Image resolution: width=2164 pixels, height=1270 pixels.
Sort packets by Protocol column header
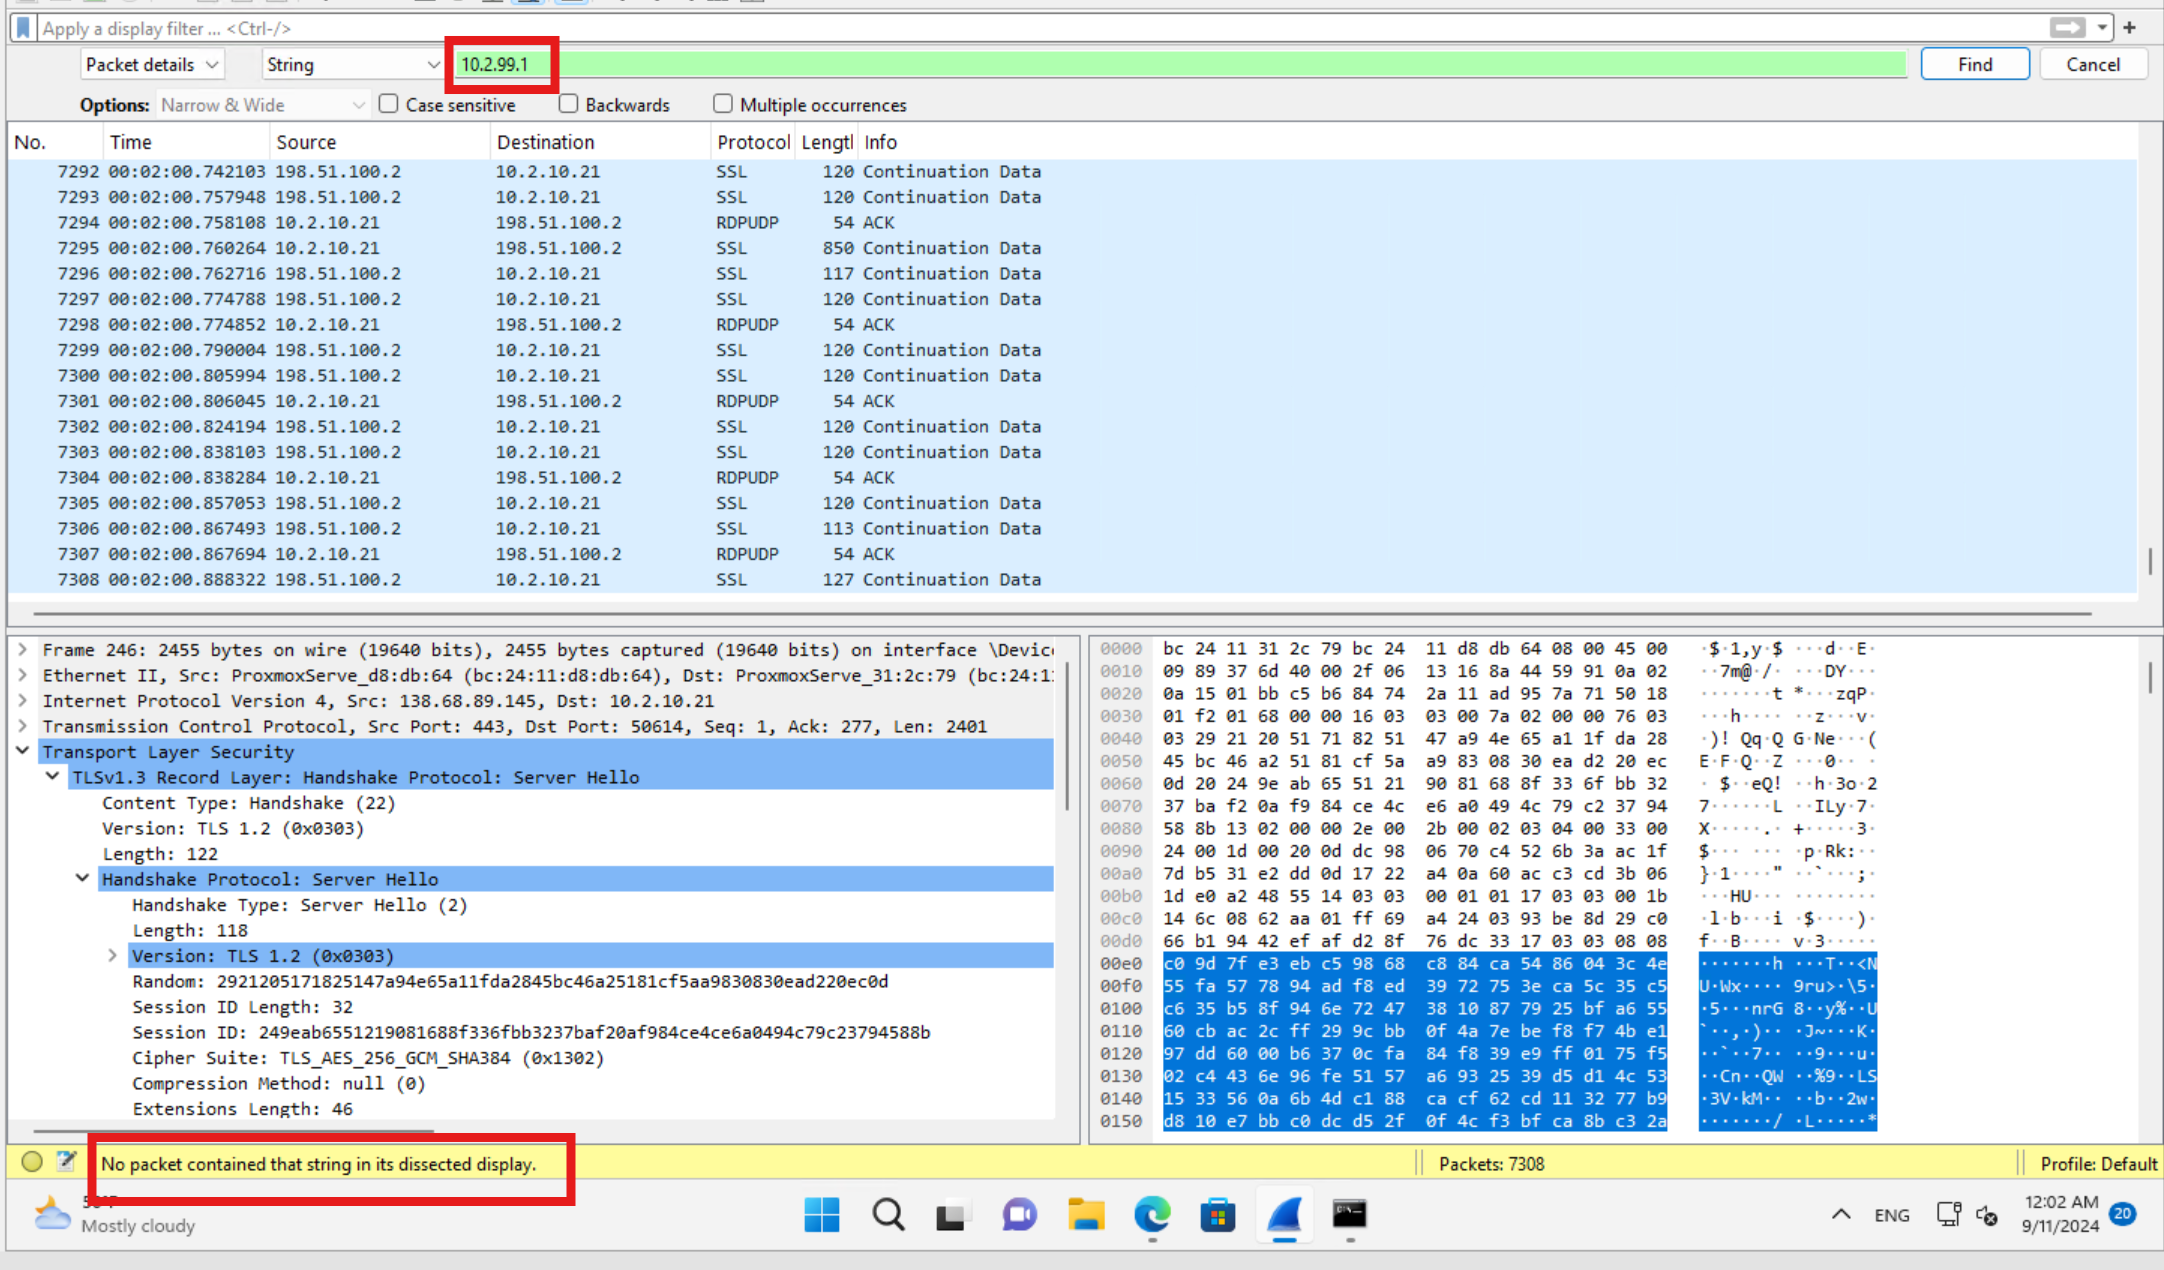click(x=752, y=142)
